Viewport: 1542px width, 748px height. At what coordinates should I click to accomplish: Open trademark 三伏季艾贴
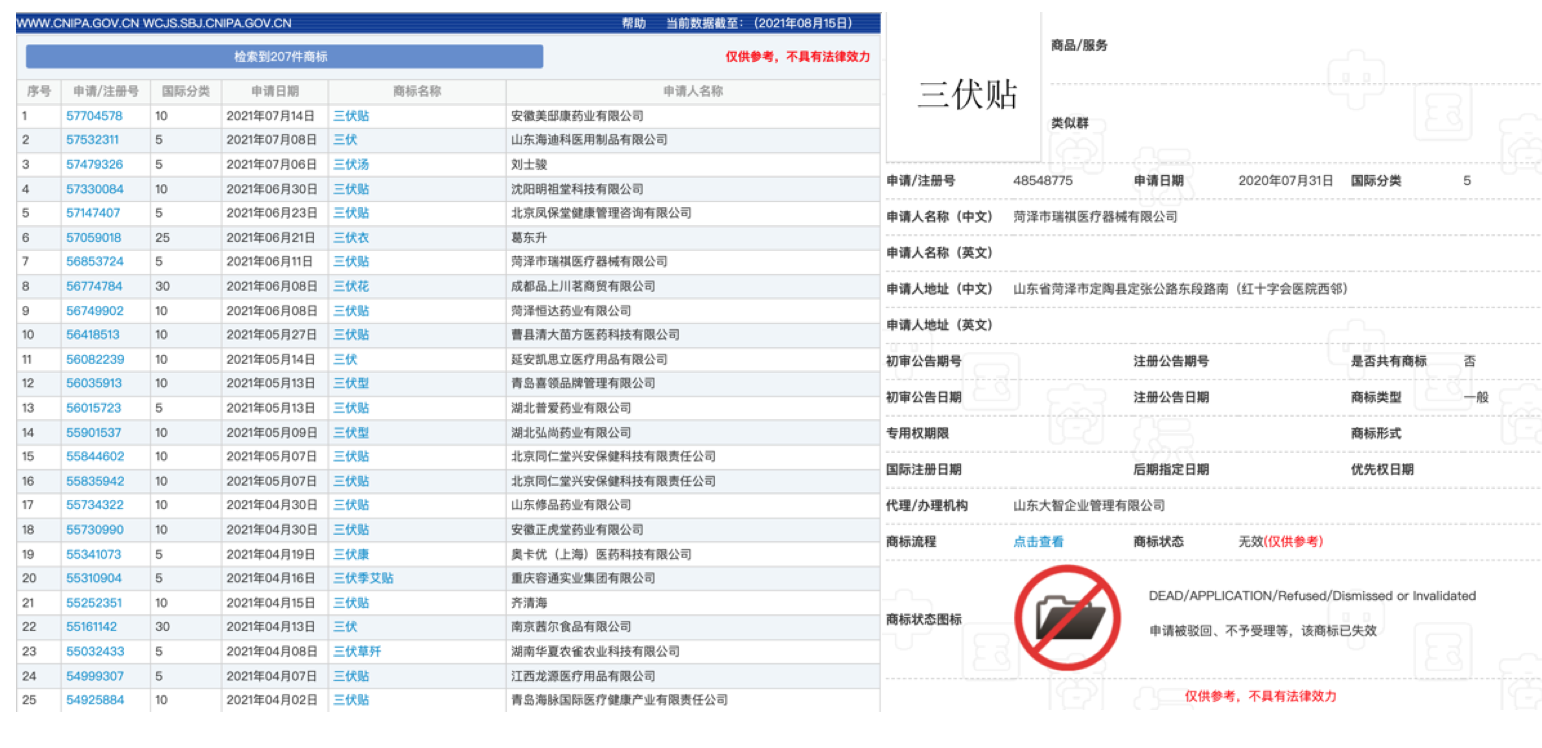(360, 578)
